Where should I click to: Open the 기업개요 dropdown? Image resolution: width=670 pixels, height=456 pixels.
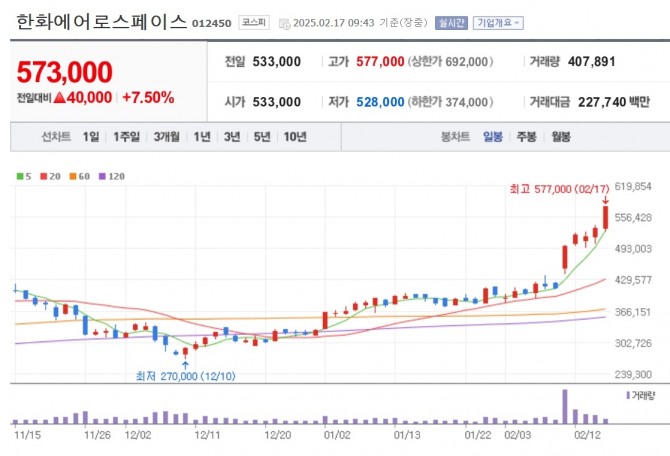coord(500,23)
